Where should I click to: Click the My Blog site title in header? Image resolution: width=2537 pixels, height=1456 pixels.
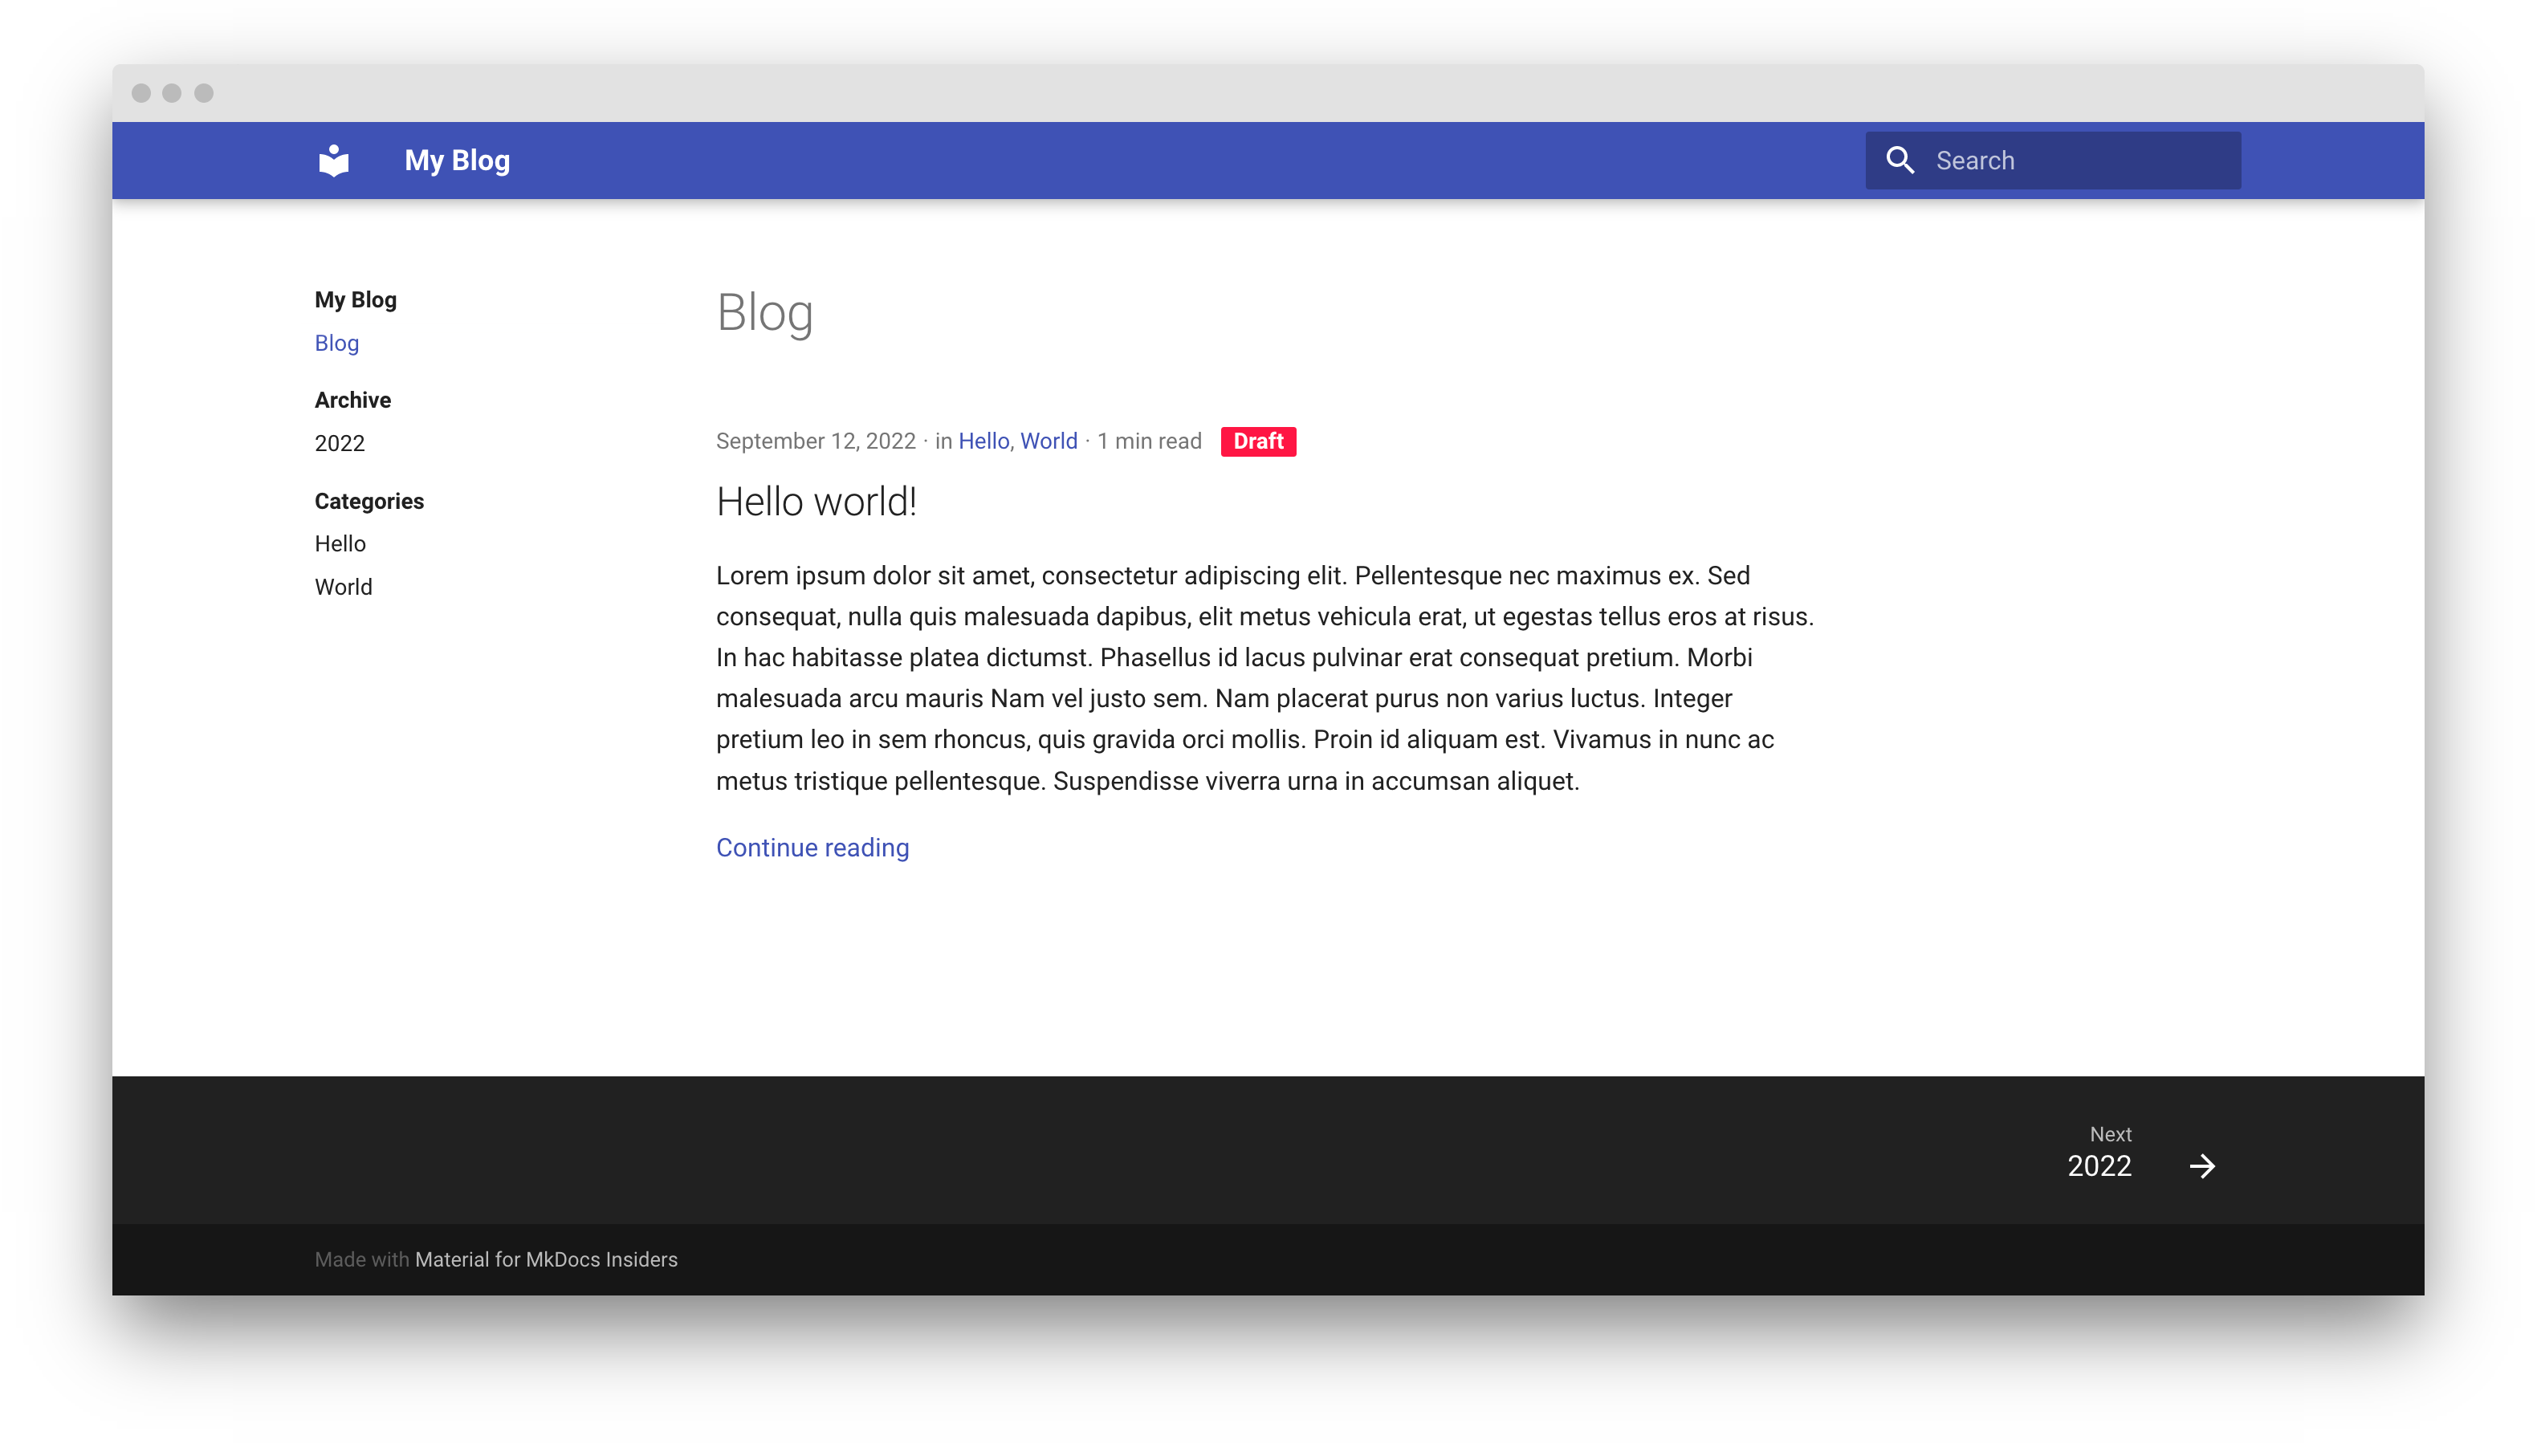pos(456,160)
